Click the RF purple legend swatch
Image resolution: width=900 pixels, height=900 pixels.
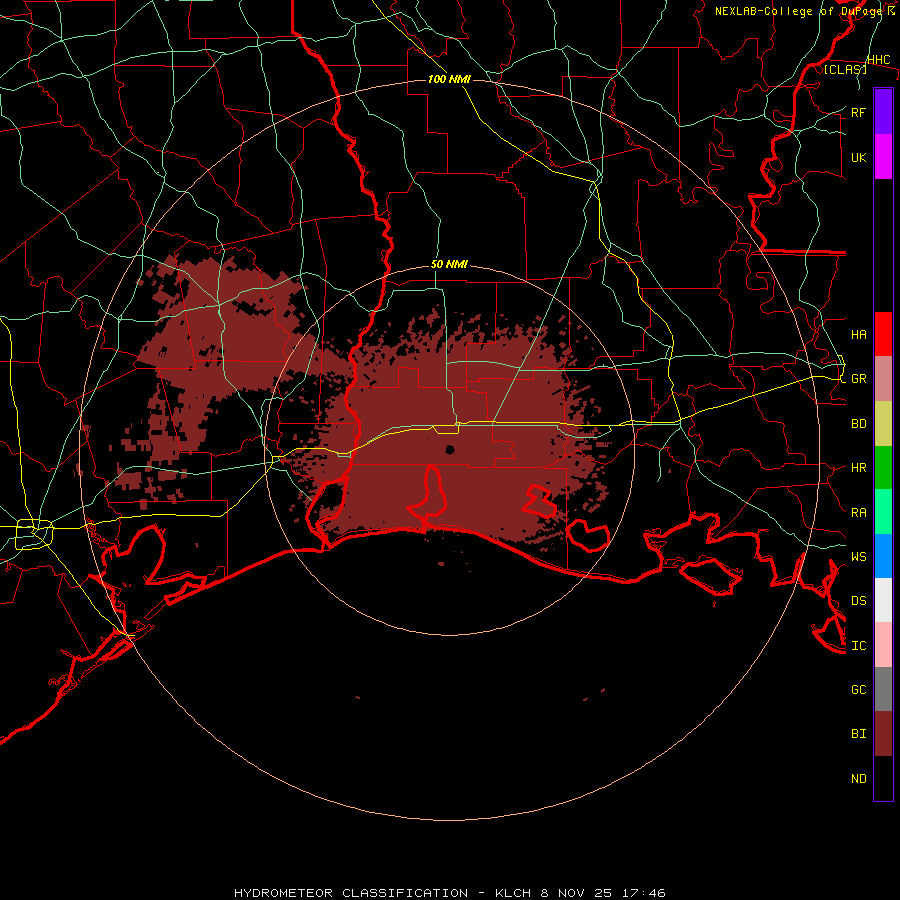(883, 112)
